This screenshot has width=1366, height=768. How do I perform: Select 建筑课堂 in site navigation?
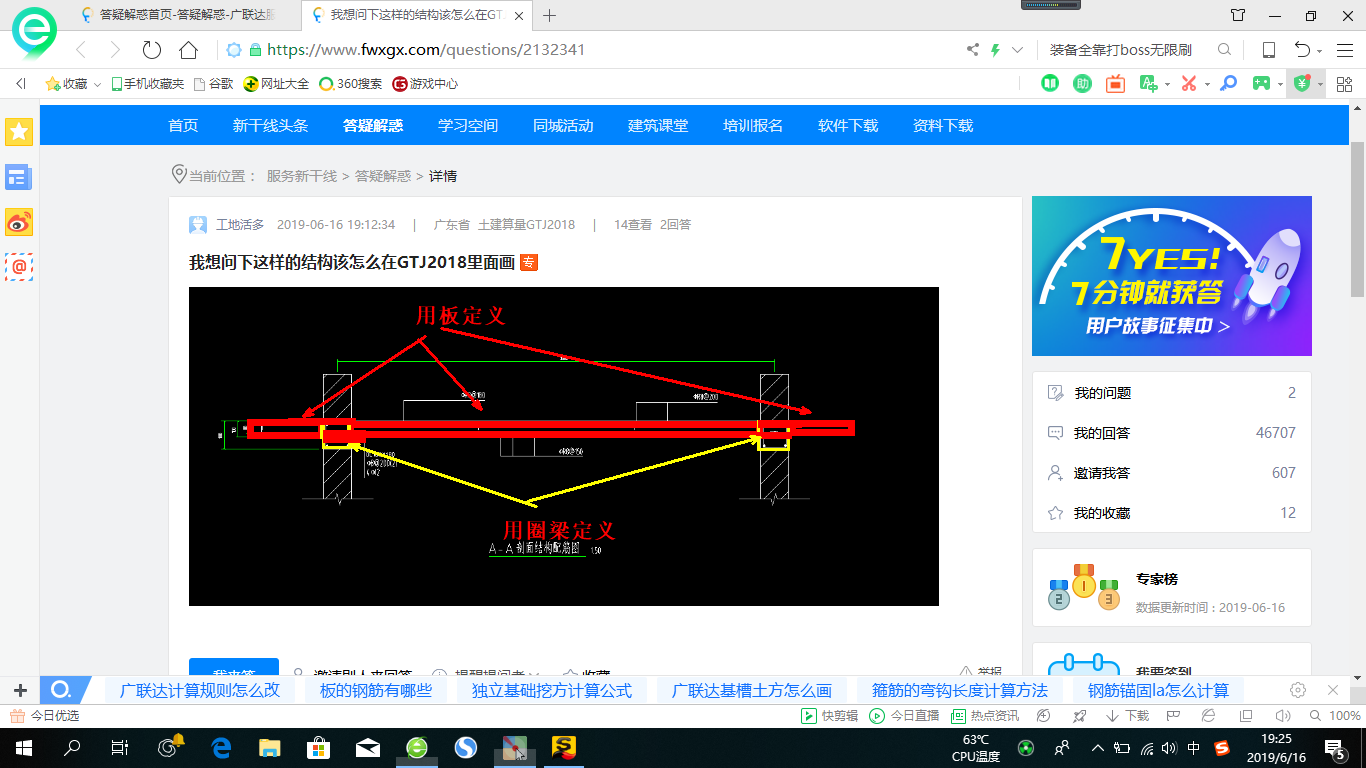coord(658,125)
